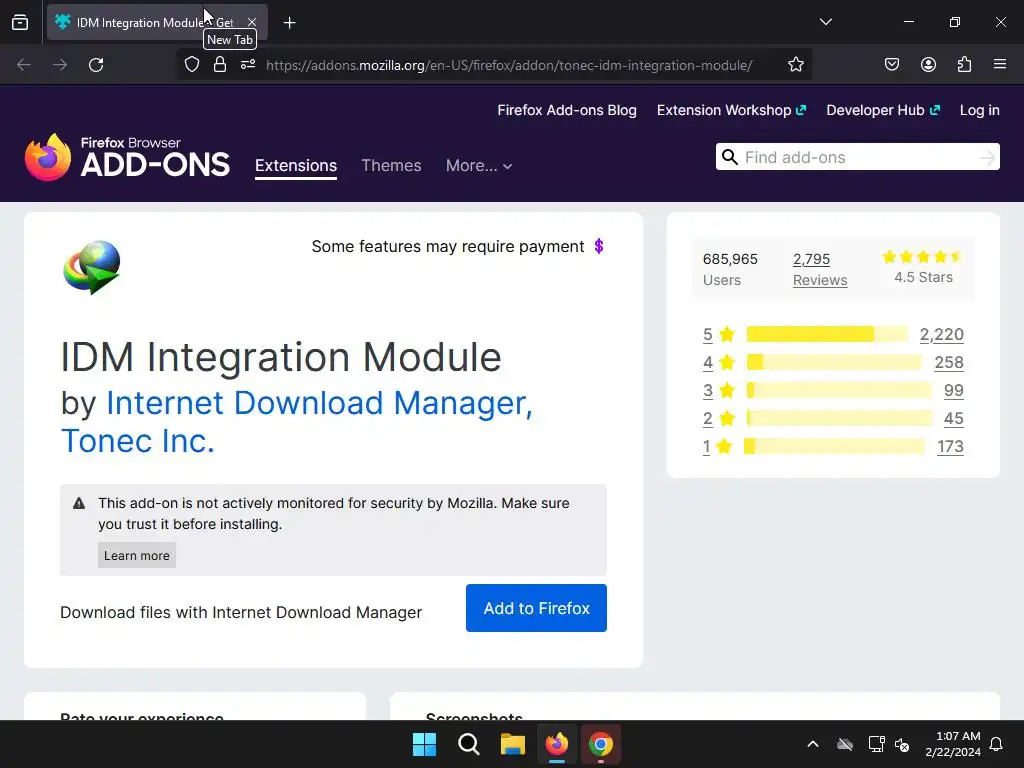Reload the page with the refresh icon
This screenshot has width=1024, height=768.
96,65
